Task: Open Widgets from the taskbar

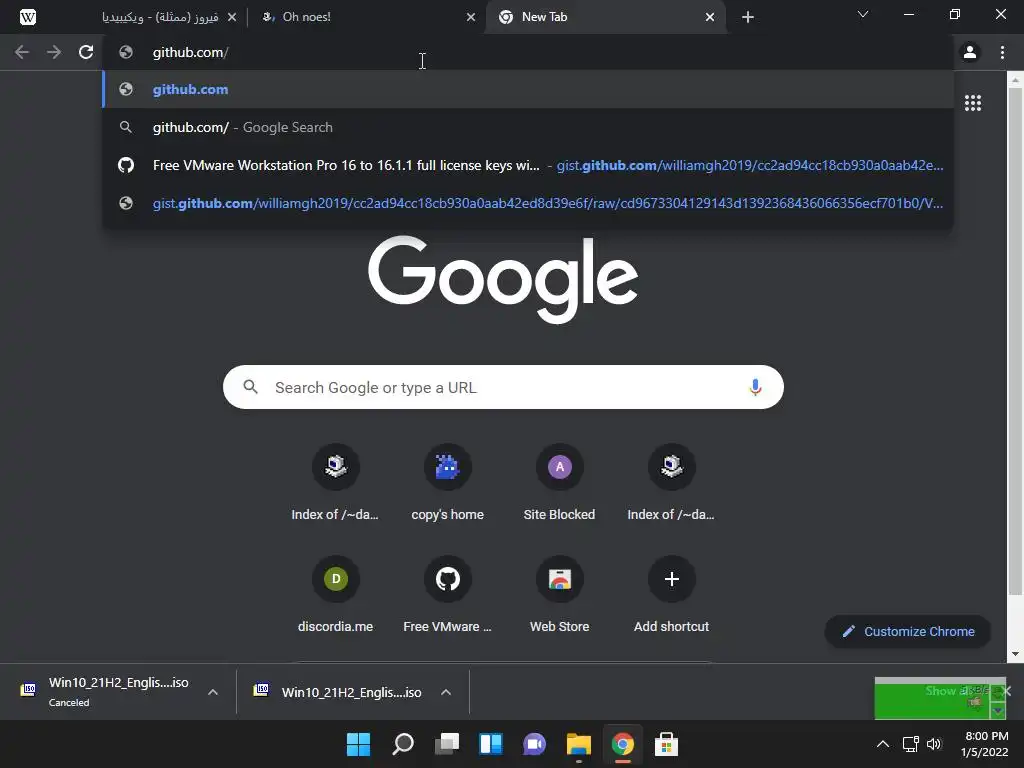Action: point(491,744)
